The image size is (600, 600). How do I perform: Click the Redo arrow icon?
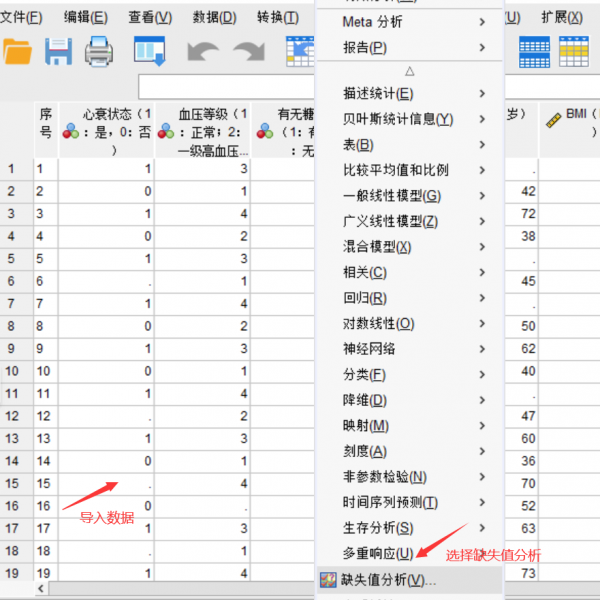tap(249, 52)
